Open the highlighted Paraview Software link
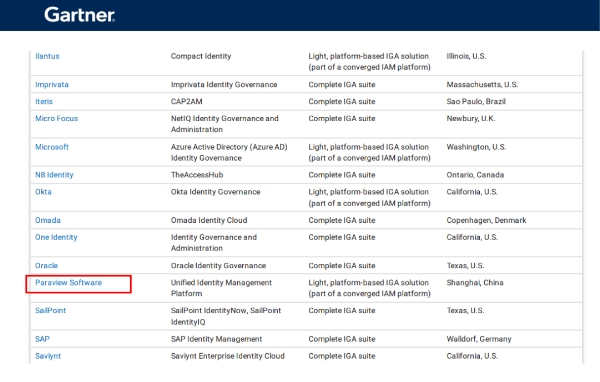 68,282
